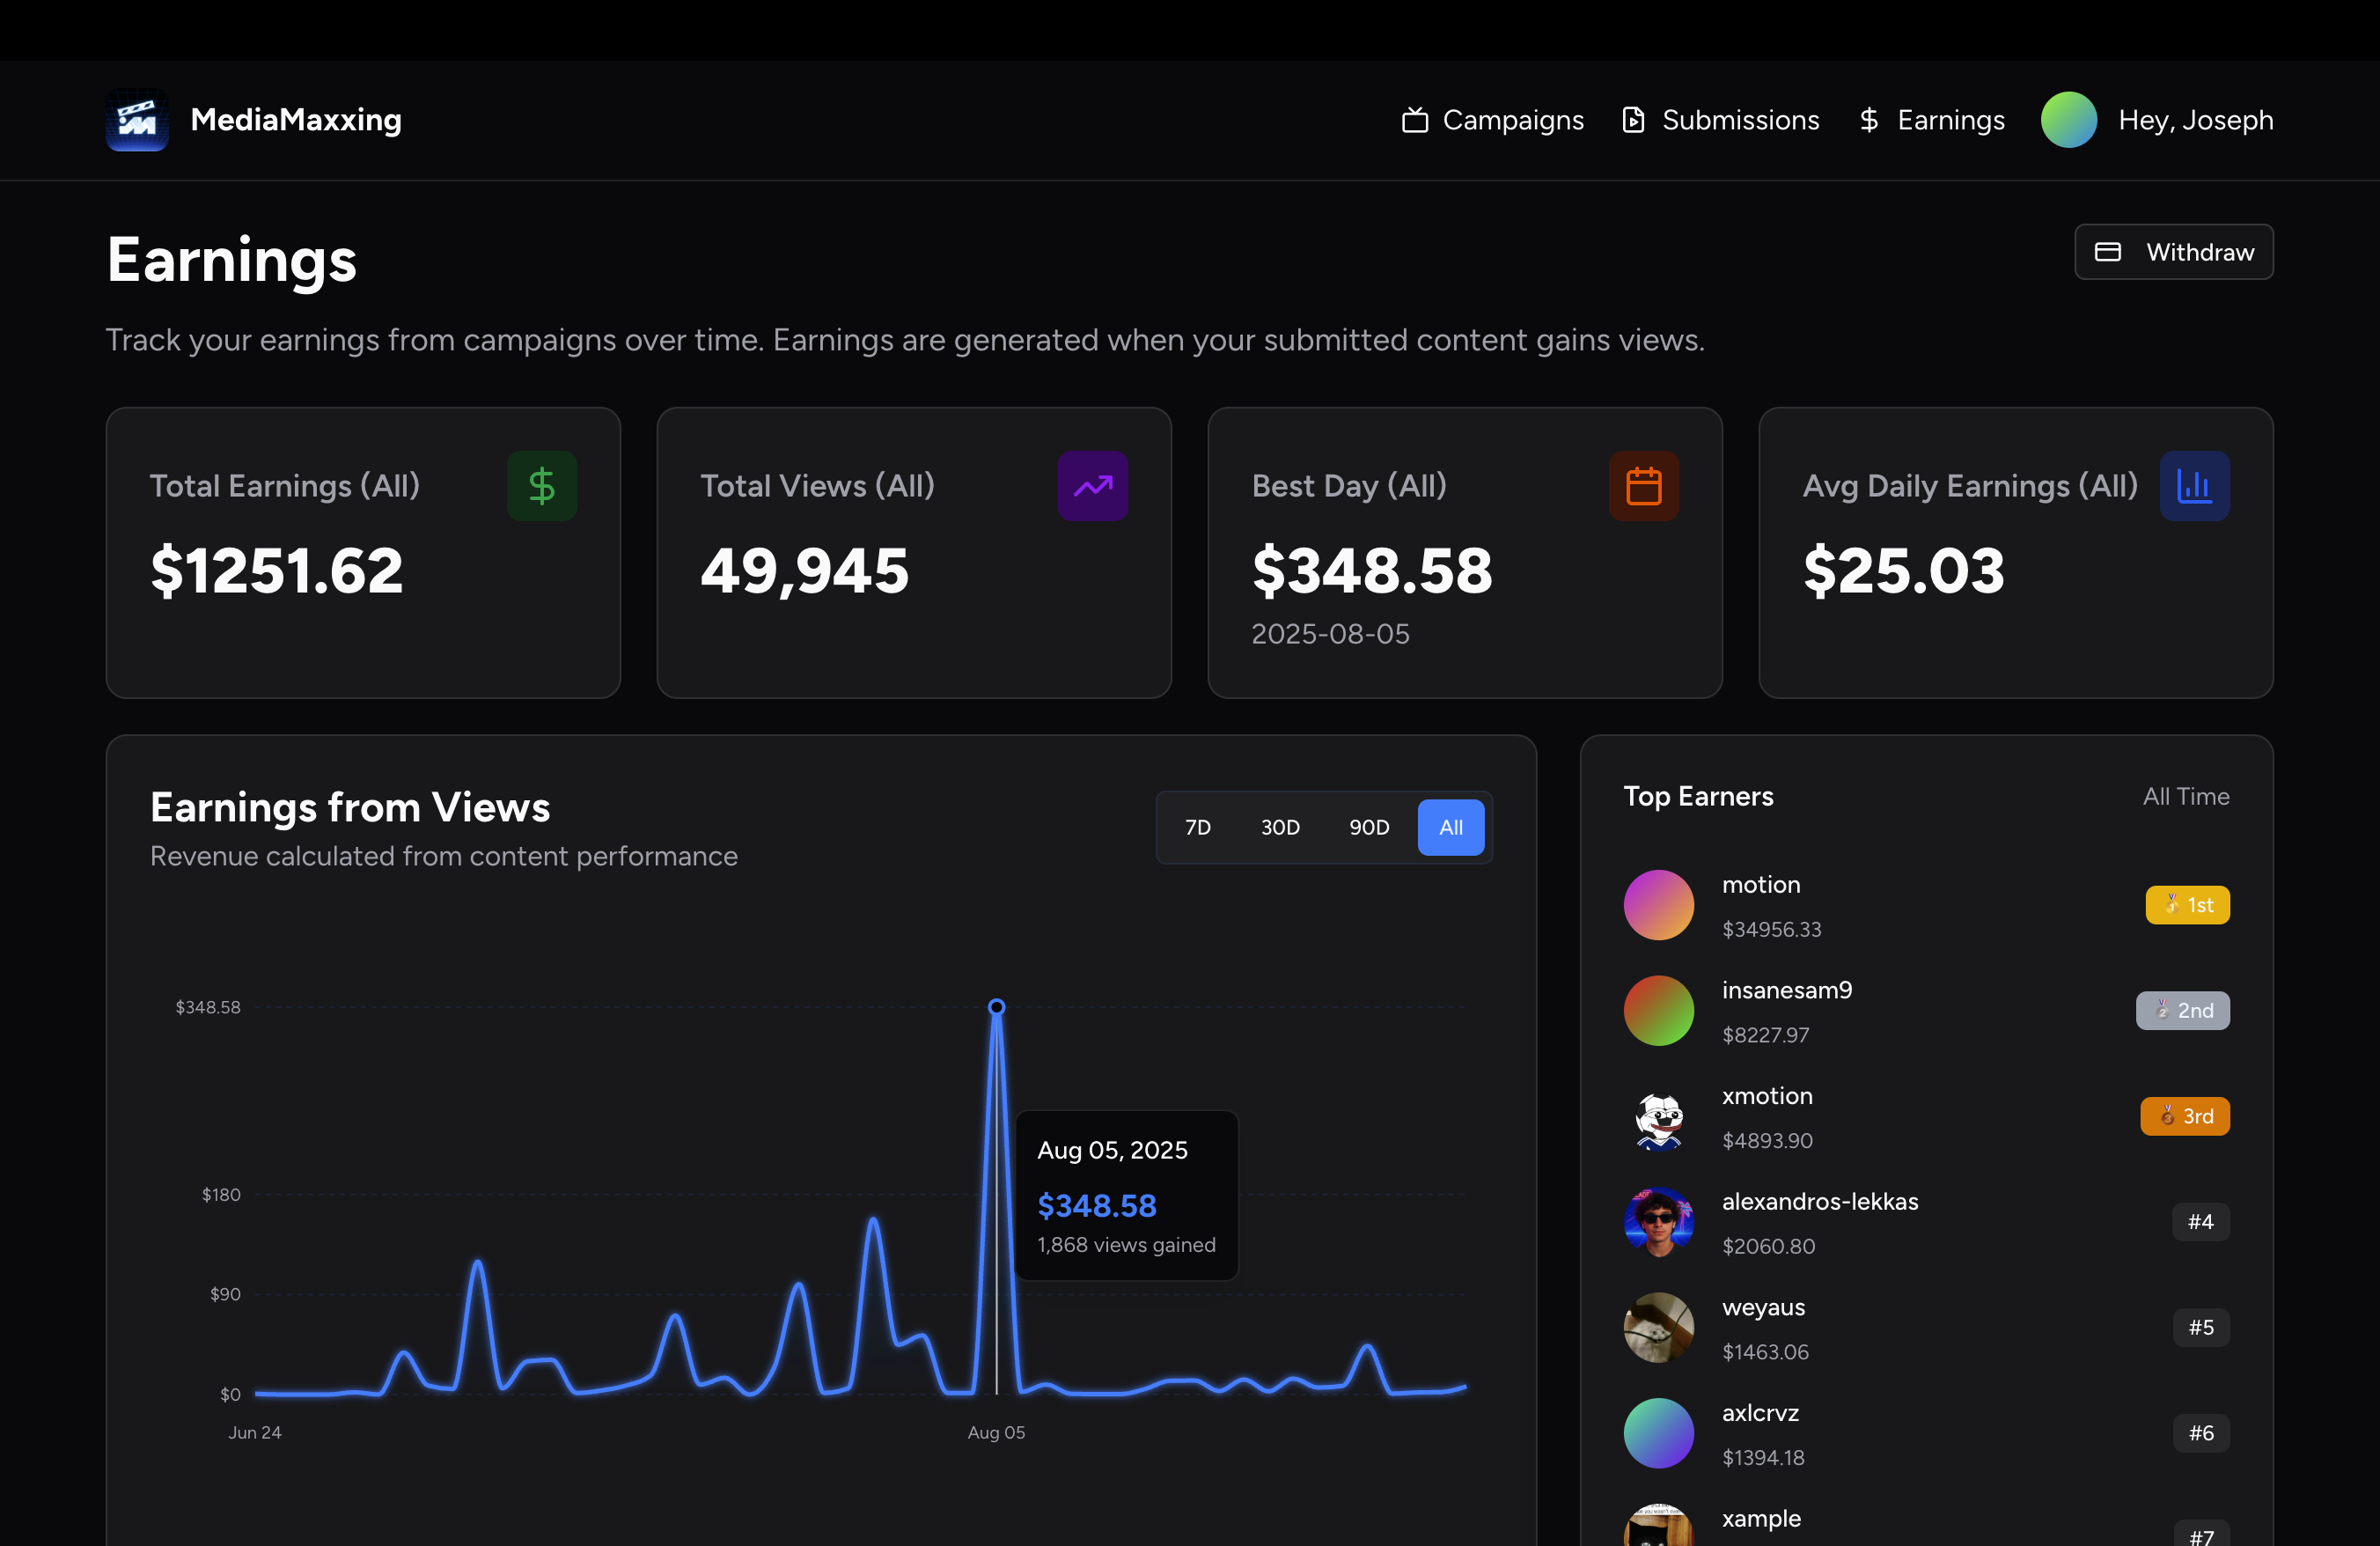Image resolution: width=2380 pixels, height=1546 pixels.
Task: Click the orange calendar icon on Best Day card
Action: coord(1643,486)
